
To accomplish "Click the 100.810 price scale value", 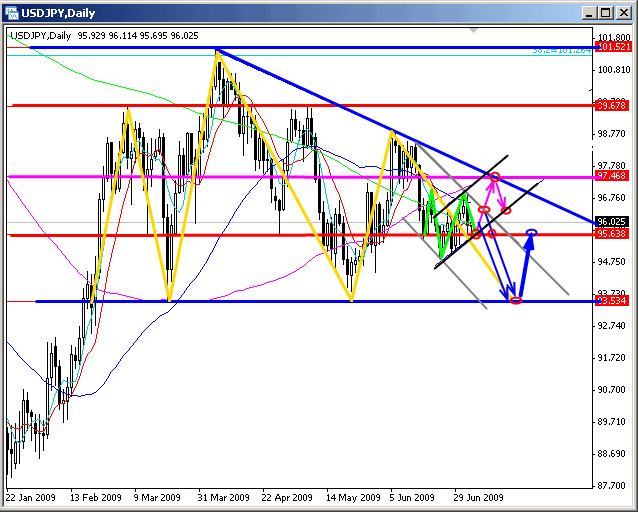I will click(x=614, y=70).
